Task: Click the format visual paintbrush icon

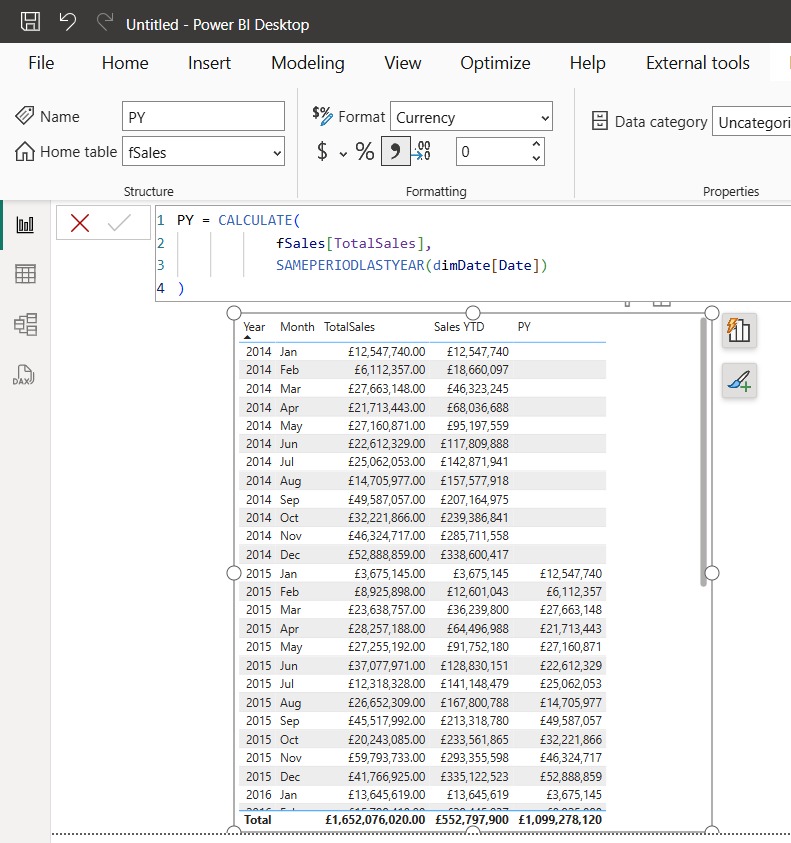Action: [x=739, y=380]
